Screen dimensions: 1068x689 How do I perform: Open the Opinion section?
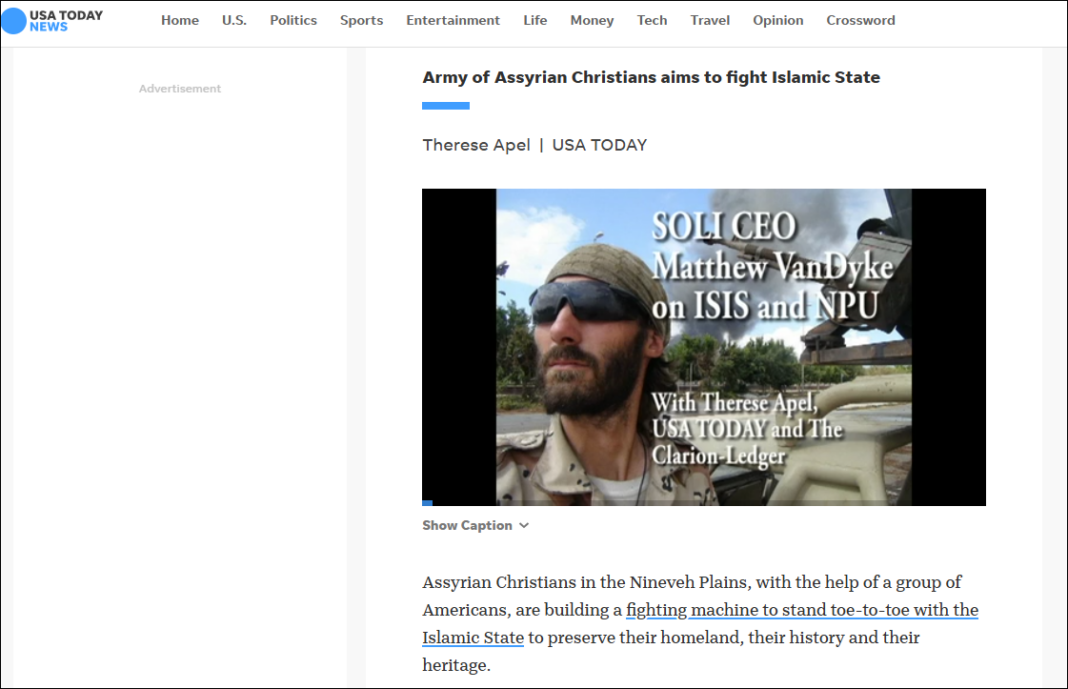click(x=778, y=21)
